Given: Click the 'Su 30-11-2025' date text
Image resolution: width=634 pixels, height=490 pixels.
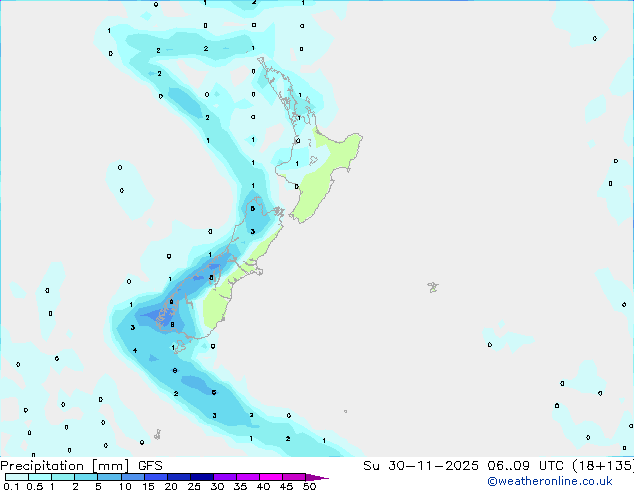Looking at the screenshot, I should coord(421,466).
